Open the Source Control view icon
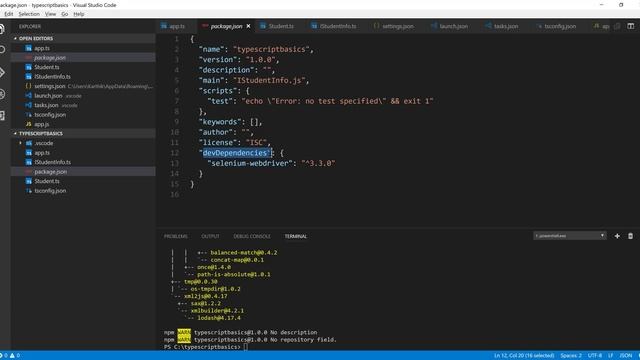The height and width of the screenshot is (360, 640). [x=2, y=73]
